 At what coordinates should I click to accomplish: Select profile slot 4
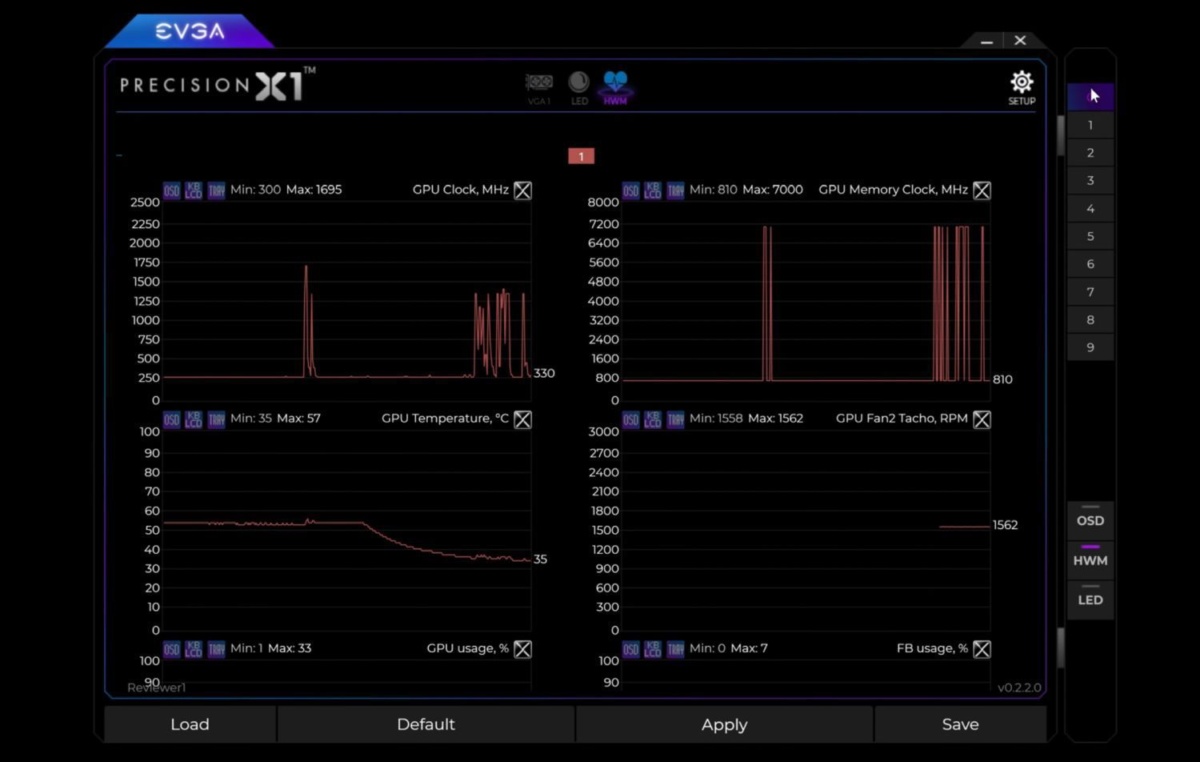click(x=1090, y=209)
